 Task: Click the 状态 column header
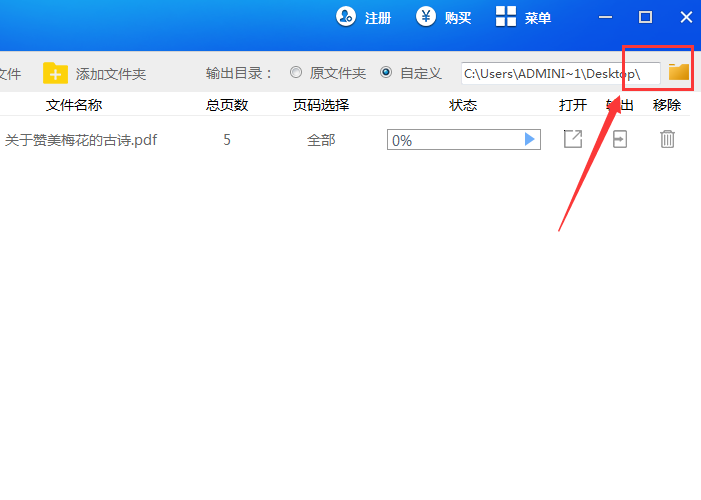pyautogui.click(x=463, y=105)
